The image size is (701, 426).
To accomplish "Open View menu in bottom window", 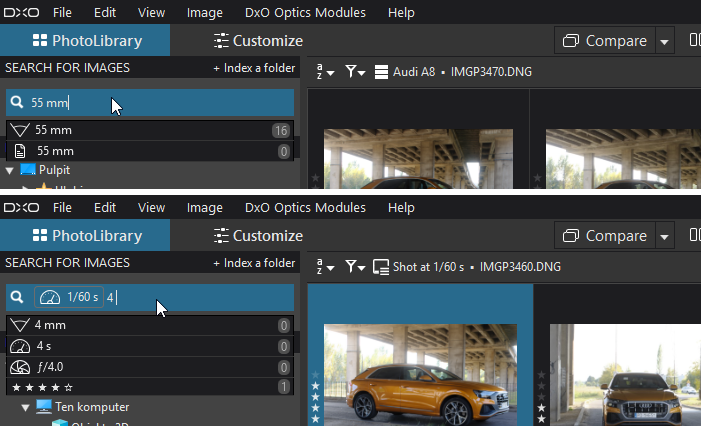I will [151, 207].
